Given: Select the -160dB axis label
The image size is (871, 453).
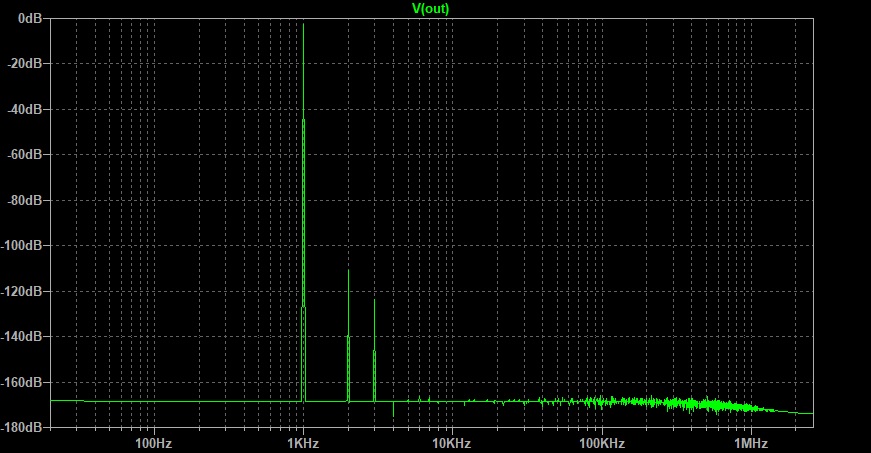Looking at the screenshot, I should click(x=22, y=382).
